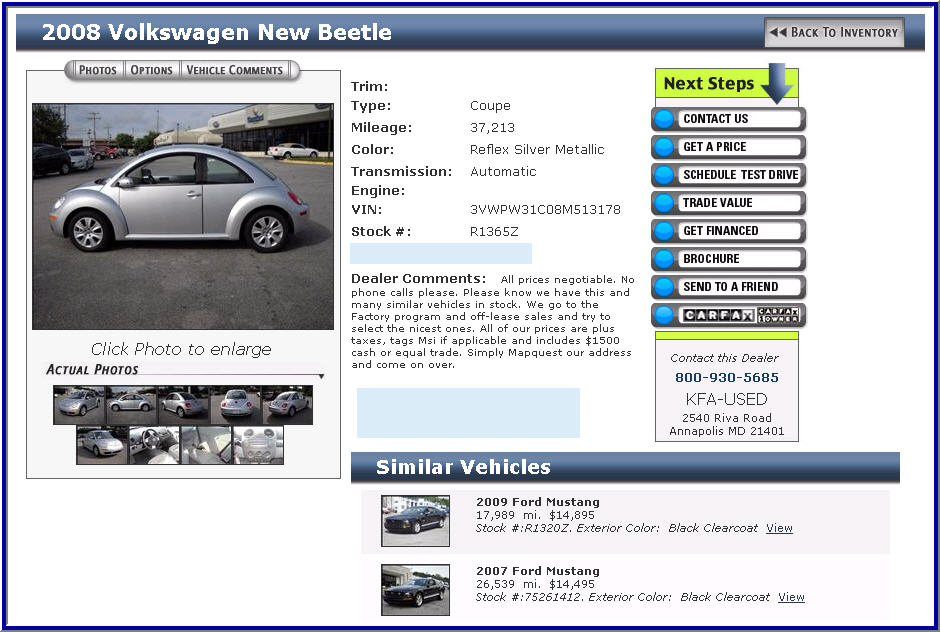This screenshot has height=632, width=940.
Task: Click the Get A Price button
Action: point(728,147)
